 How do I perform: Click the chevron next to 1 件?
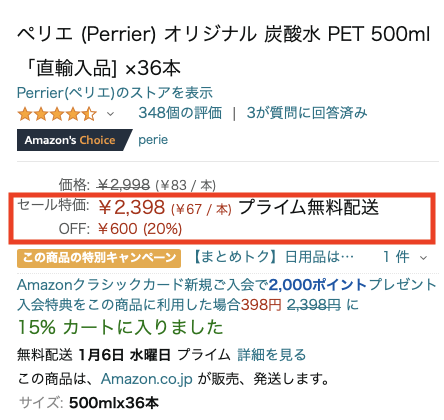point(423,258)
